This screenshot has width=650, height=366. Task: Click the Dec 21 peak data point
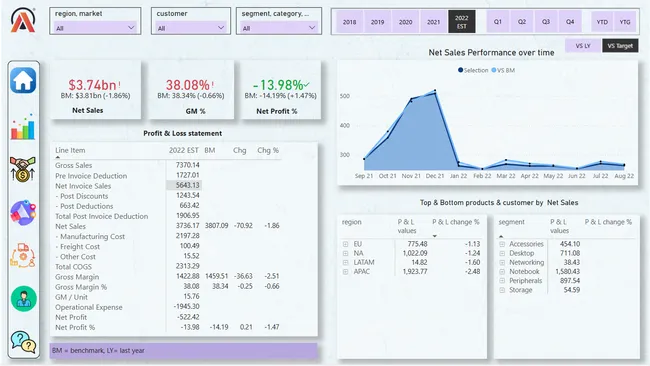pos(435,90)
